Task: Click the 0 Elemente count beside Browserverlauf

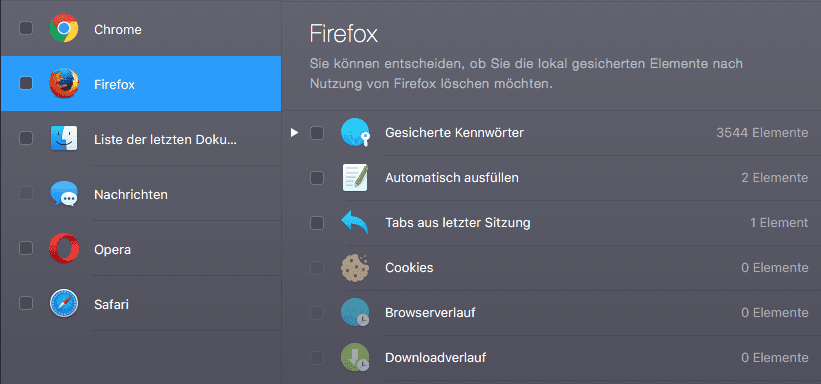Action: tap(774, 313)
